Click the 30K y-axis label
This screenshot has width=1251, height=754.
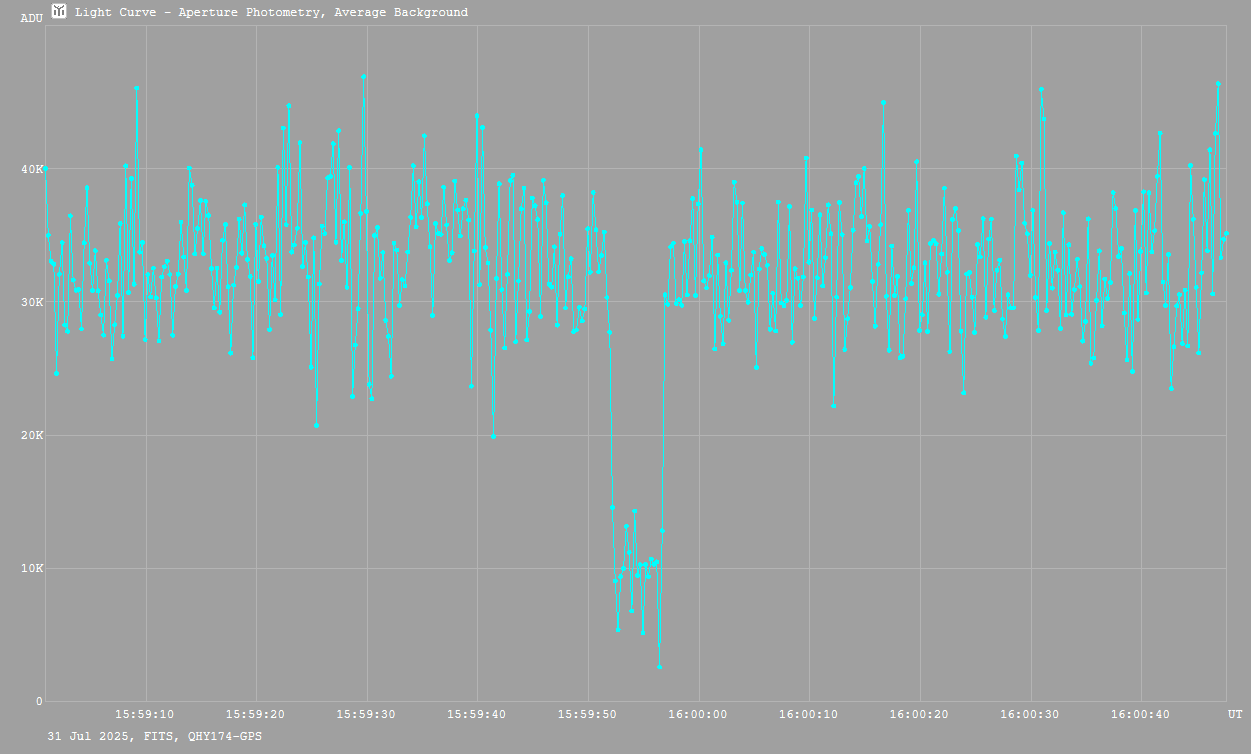tap(31, 302)
